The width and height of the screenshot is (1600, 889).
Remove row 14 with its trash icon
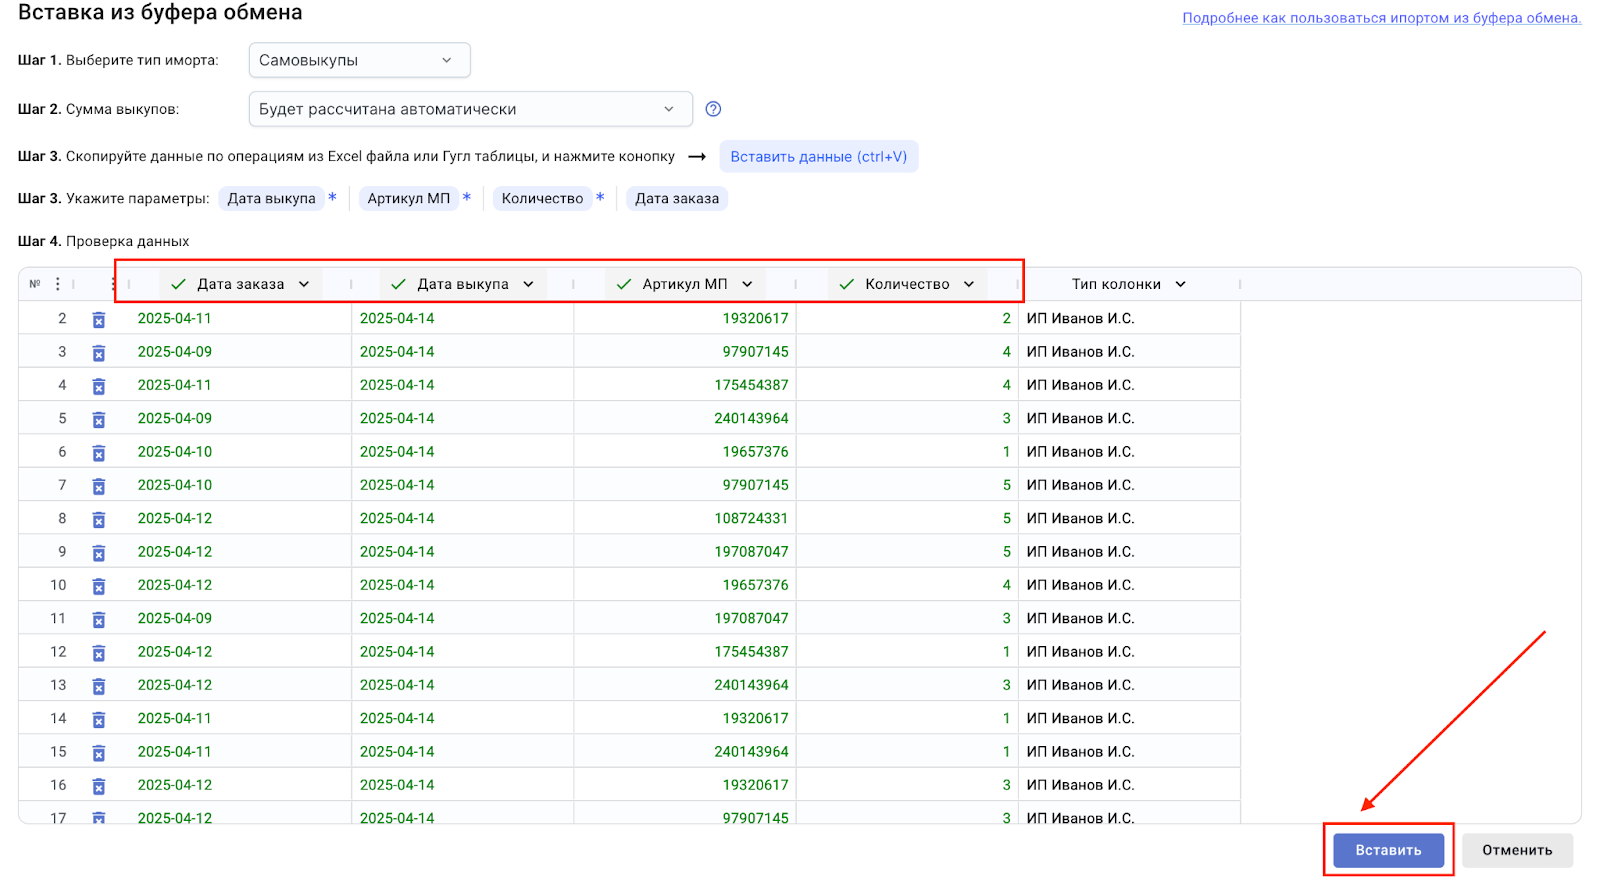coord(99,720)
